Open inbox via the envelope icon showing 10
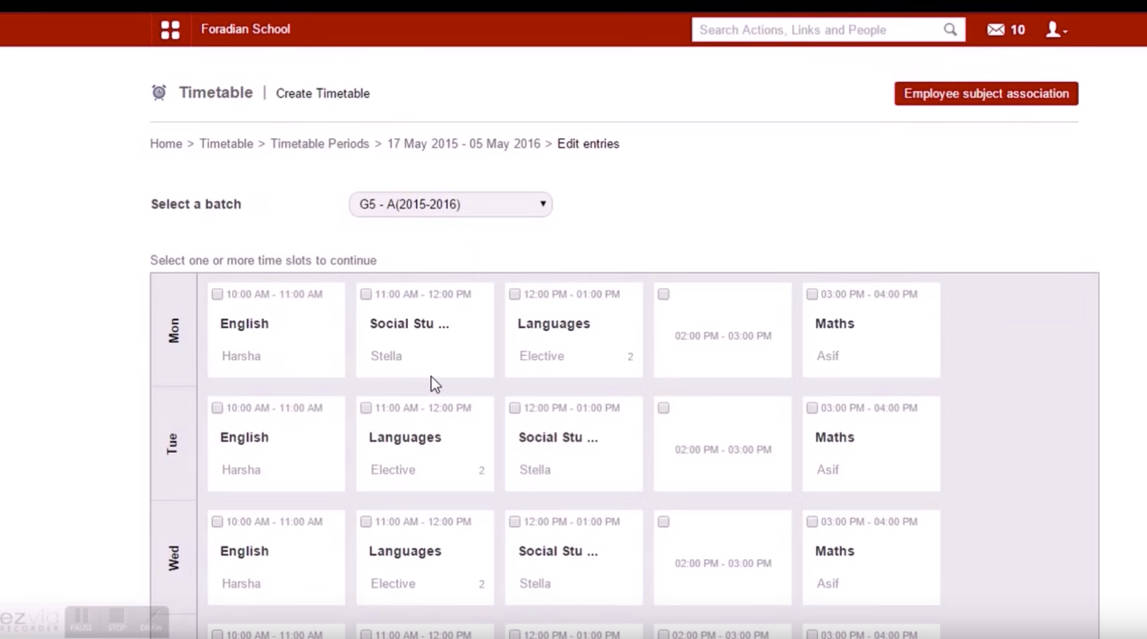The width and height of the screenshot is (1147, 639). (x=995, y=29)
